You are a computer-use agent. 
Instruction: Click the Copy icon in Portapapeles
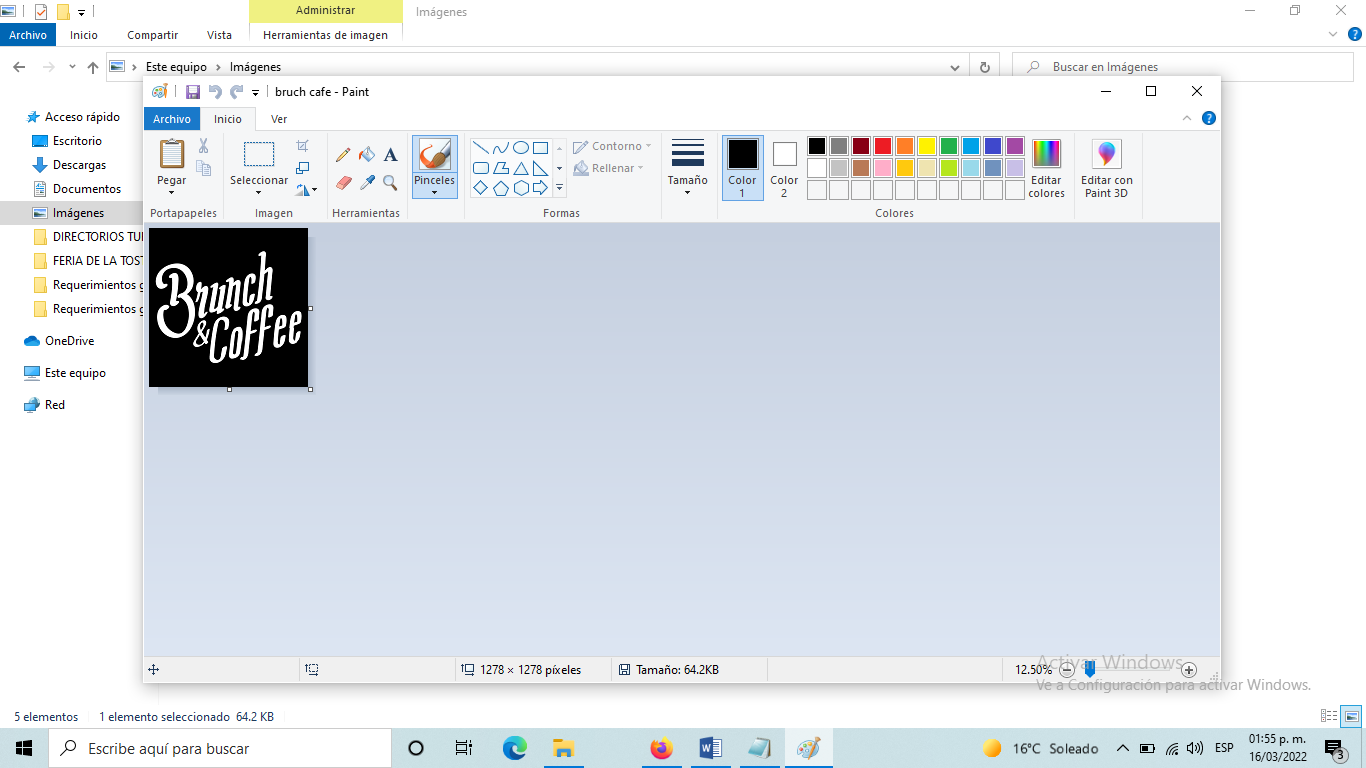(x=203, y=168)
